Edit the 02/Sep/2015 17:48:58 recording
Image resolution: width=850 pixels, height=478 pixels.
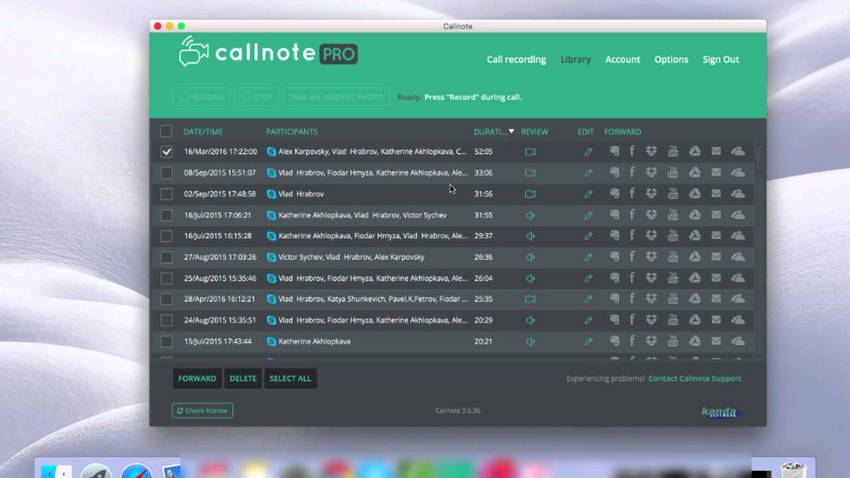(x=588, y=194)
